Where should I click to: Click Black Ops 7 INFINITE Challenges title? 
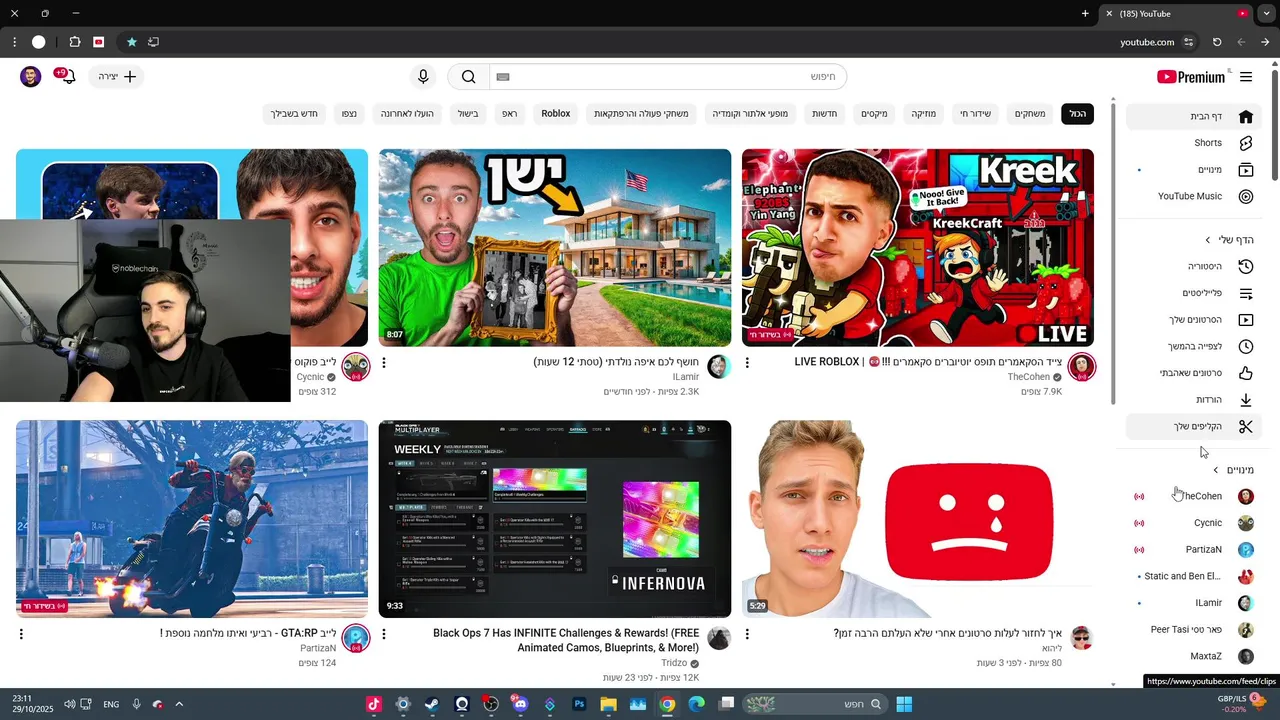tap(566, 640)
